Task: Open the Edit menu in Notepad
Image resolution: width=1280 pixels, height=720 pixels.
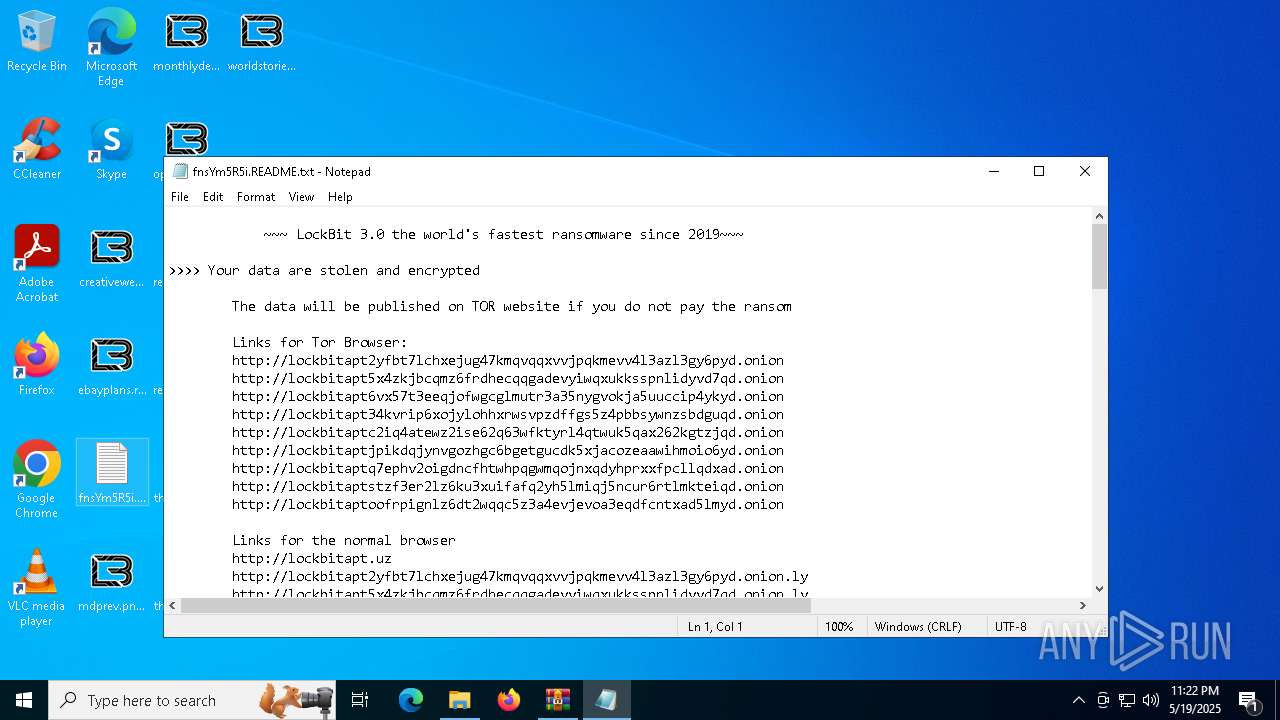Action: 213,197
